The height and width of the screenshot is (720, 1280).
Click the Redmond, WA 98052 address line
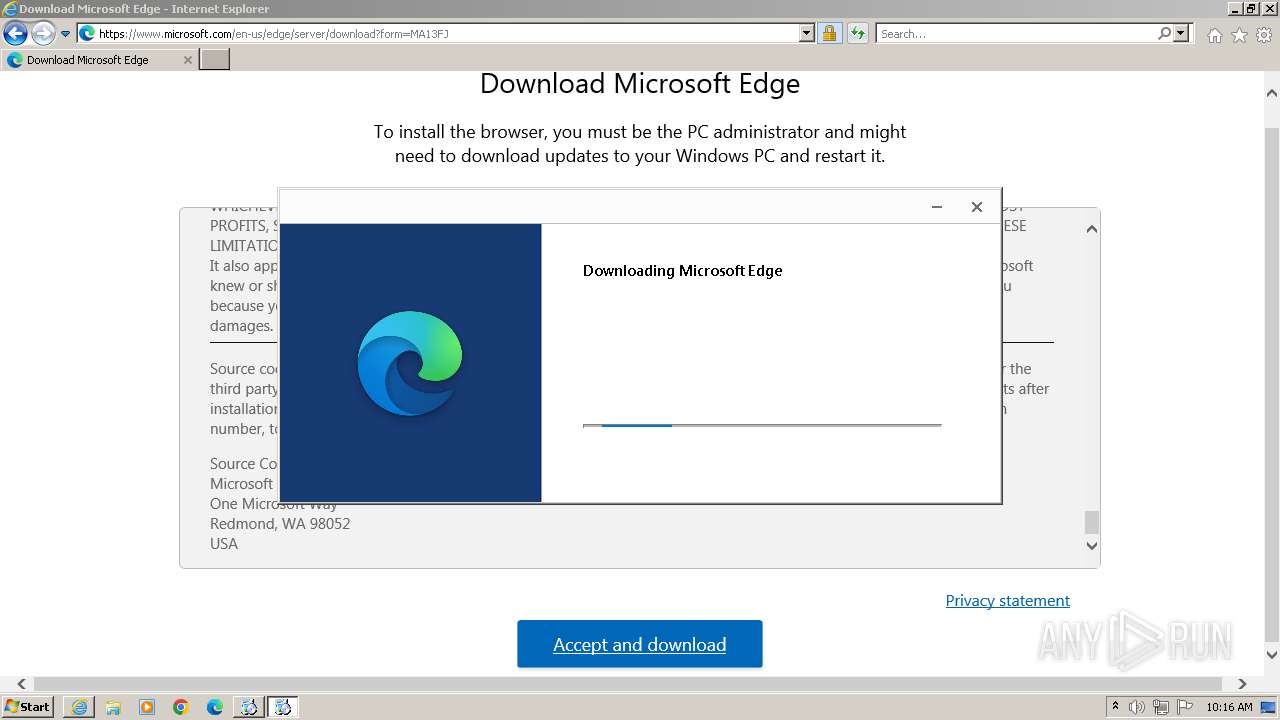tap(280, 524)
